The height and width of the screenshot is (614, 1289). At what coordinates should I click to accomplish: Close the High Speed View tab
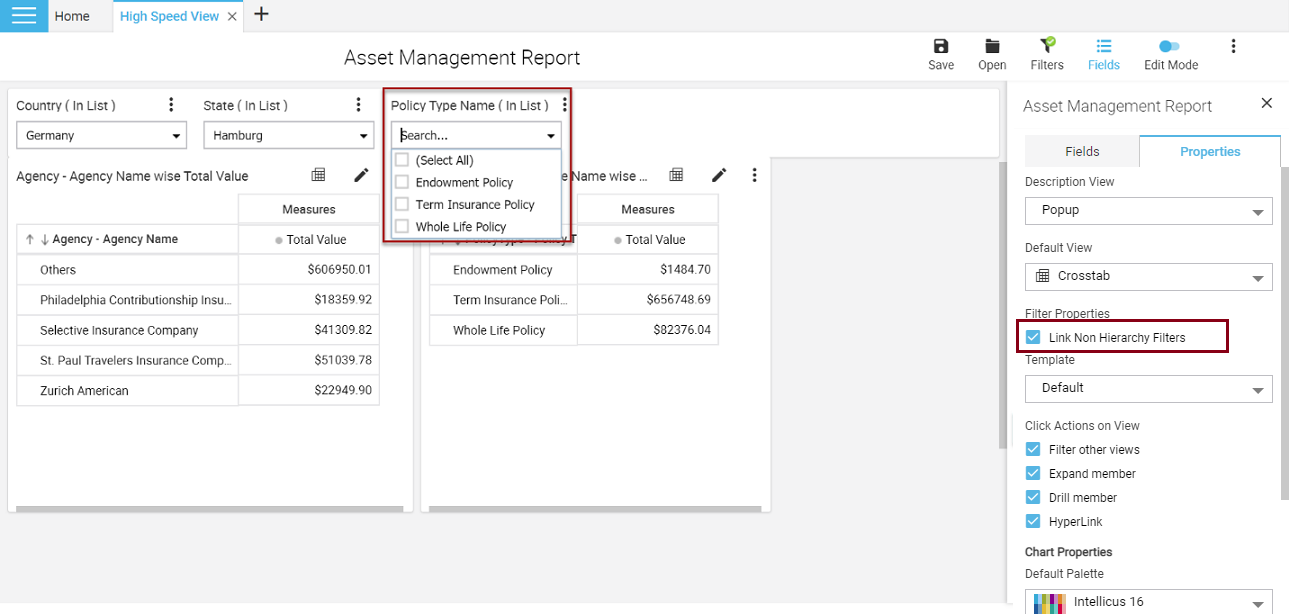pyautogui.click(x=233, y=17)
